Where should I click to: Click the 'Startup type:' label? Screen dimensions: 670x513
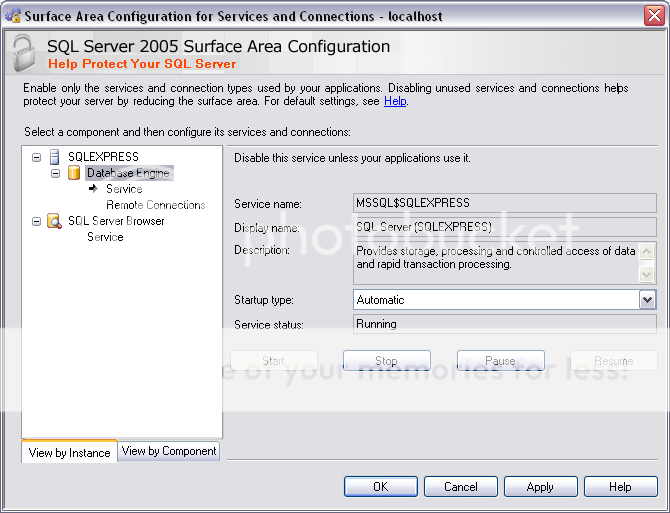(x=264, y=300)
